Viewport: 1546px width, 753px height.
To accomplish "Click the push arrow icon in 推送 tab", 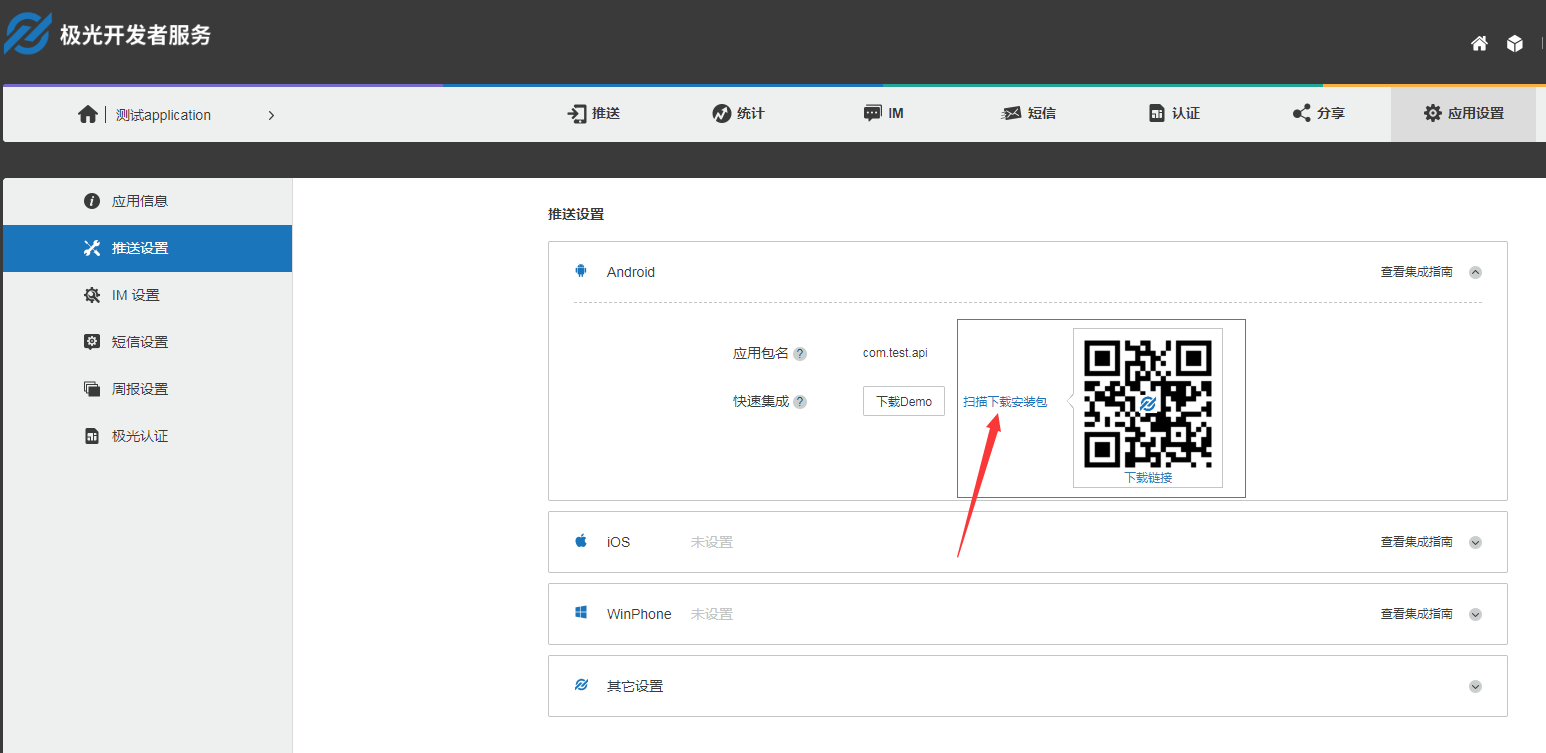I will (x=576, y=114).
